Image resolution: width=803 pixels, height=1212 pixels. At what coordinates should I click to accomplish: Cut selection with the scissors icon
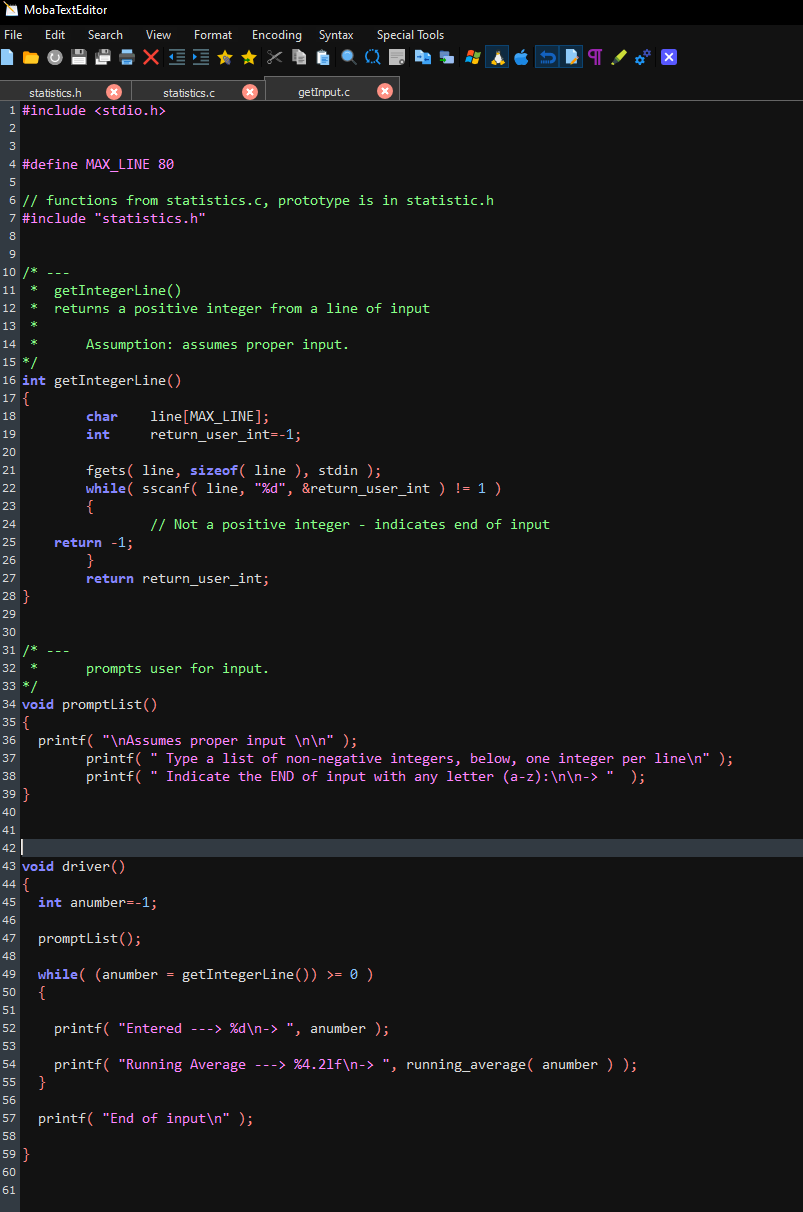coord(274,57)
